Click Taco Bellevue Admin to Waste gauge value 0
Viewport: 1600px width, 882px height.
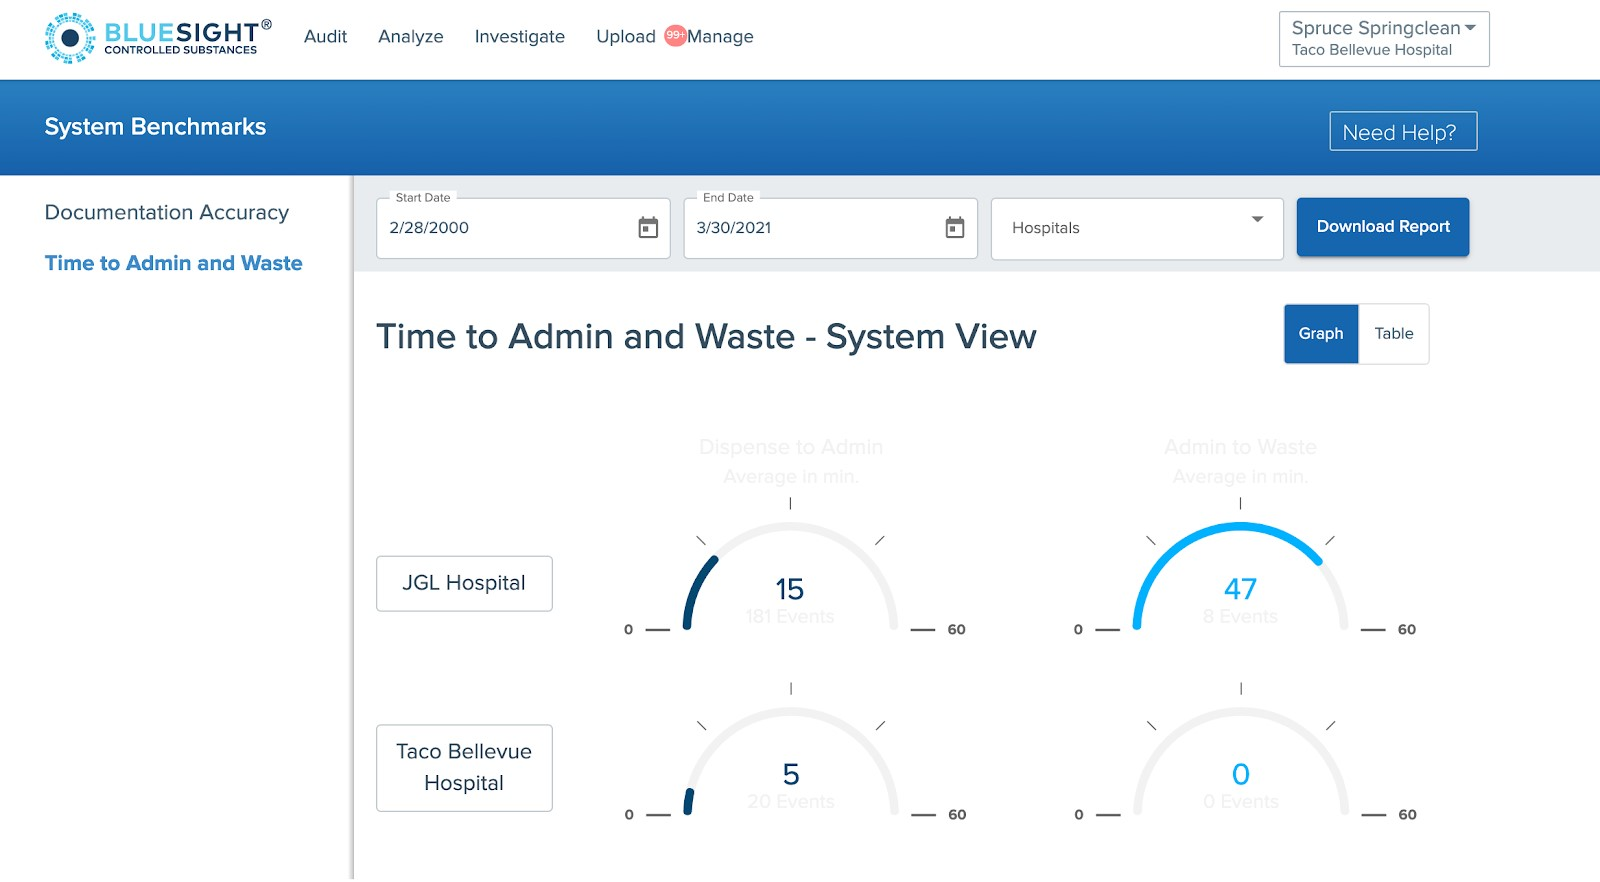(1241, 774)
